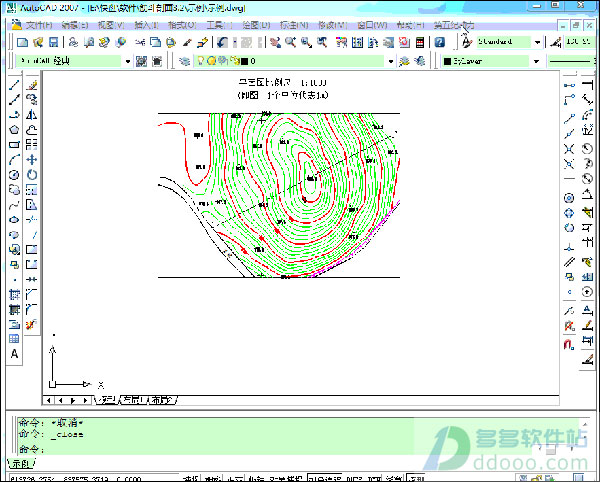Click the ByLayer black color swatch
Viewport: 600px width, 482px height.
pyautogui.click(x=447, y=61)
